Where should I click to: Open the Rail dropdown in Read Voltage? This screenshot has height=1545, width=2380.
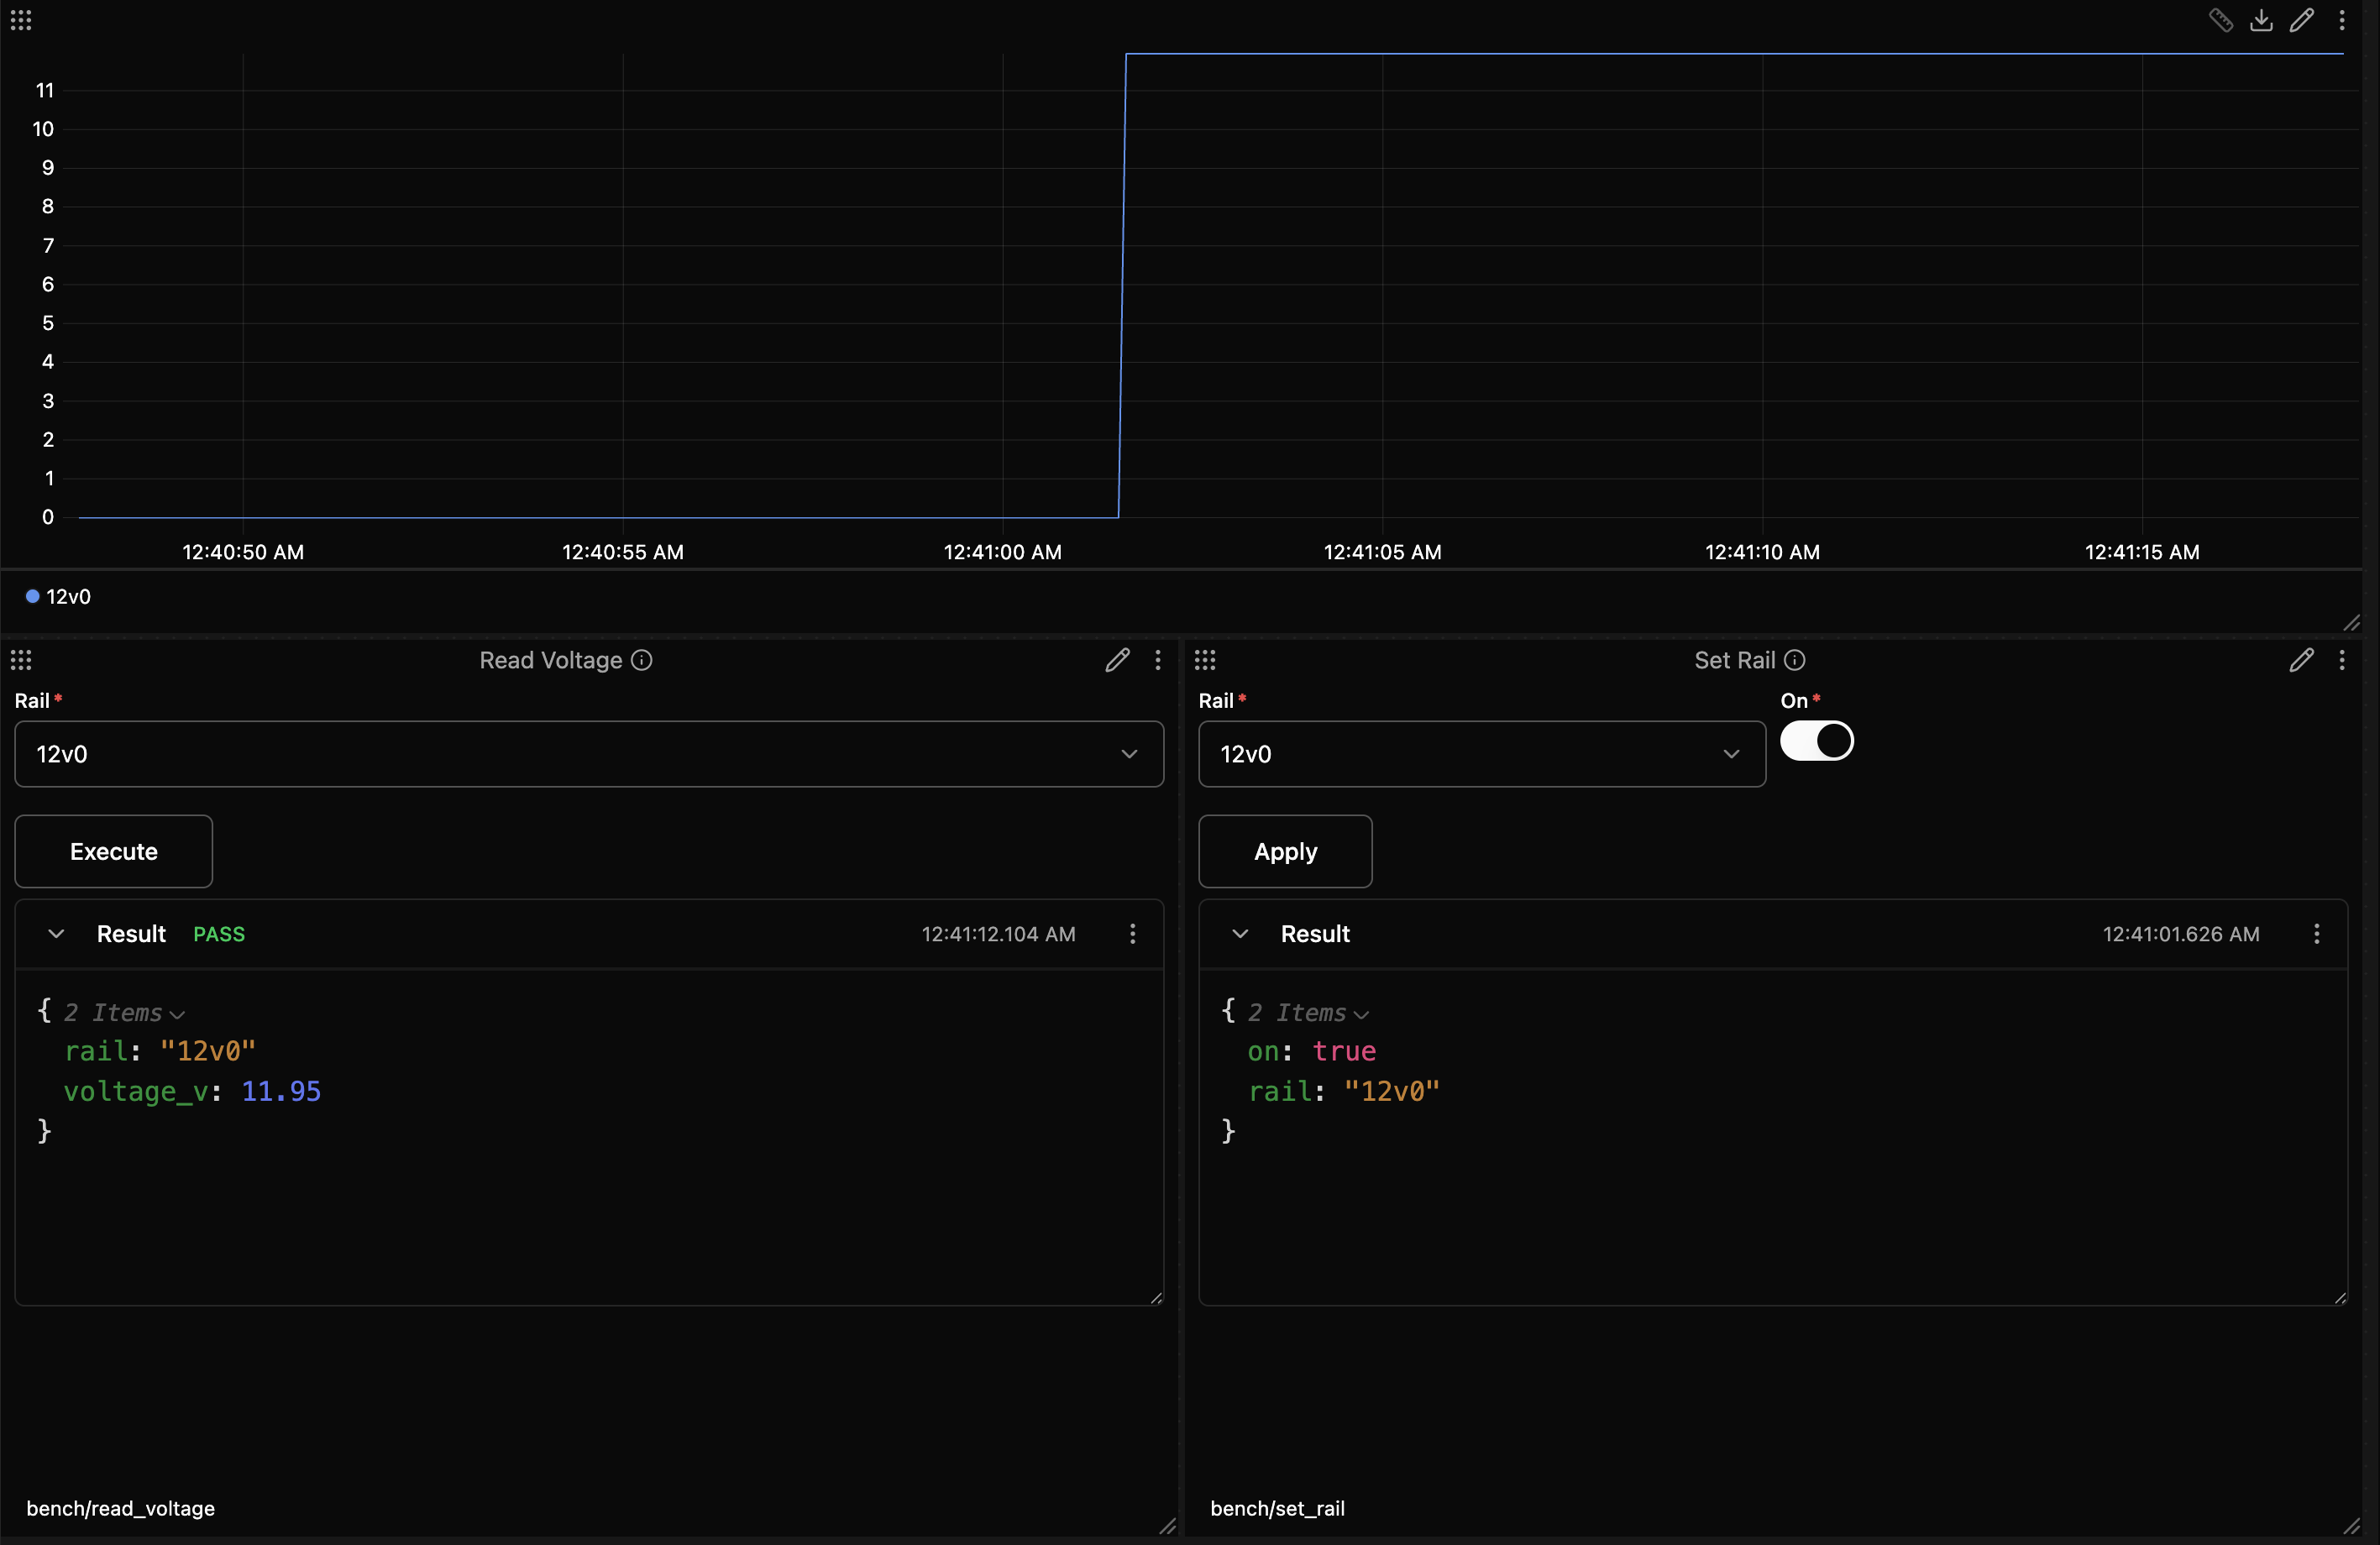589,754
